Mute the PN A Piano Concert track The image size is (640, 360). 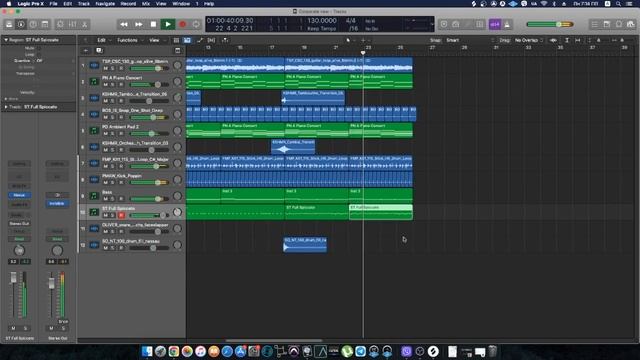coord(105,84)
